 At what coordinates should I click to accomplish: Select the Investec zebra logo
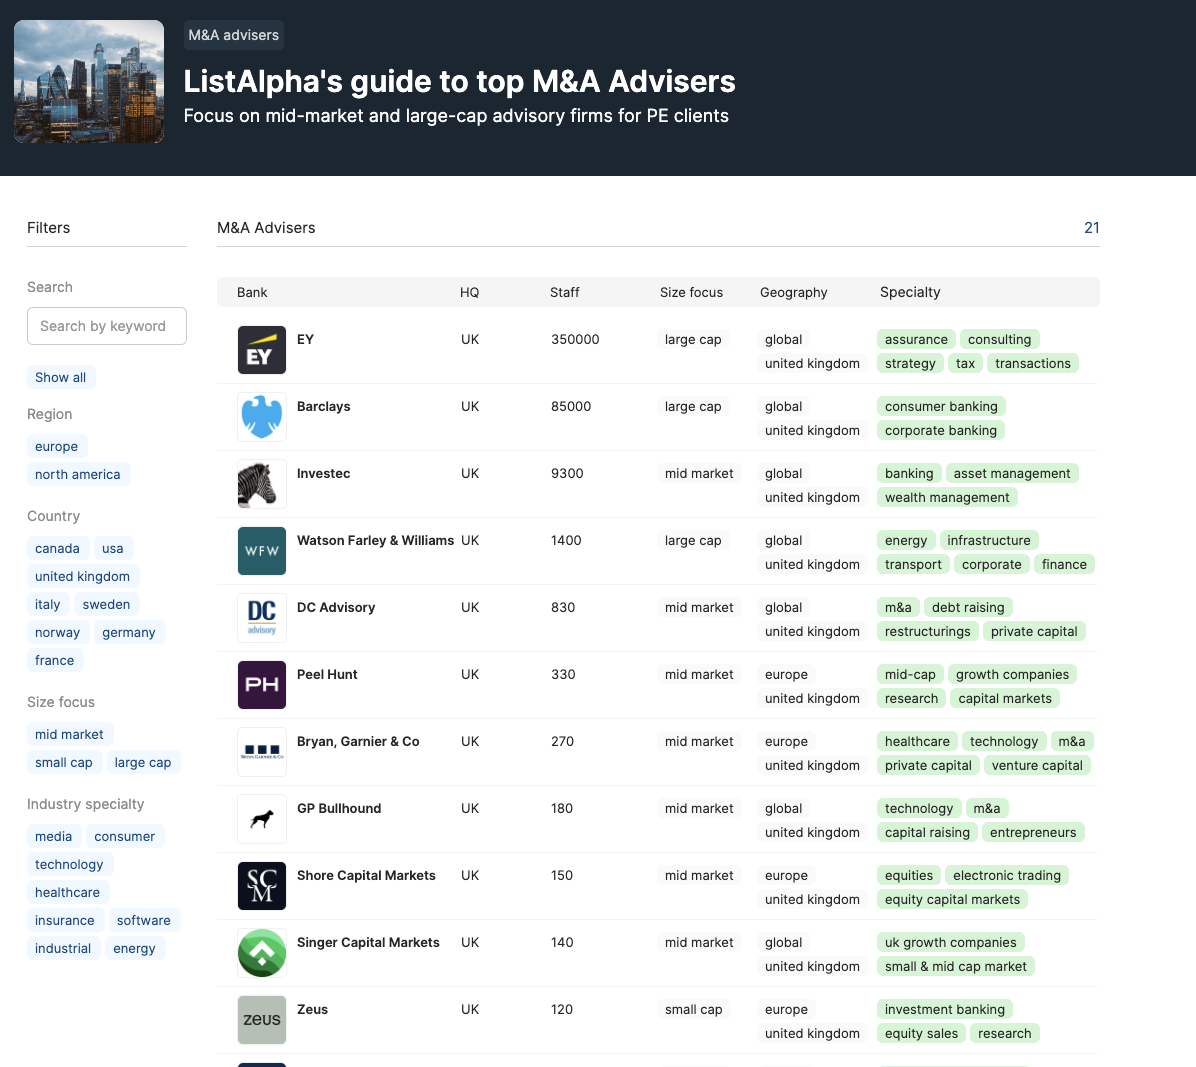point(262,484)
